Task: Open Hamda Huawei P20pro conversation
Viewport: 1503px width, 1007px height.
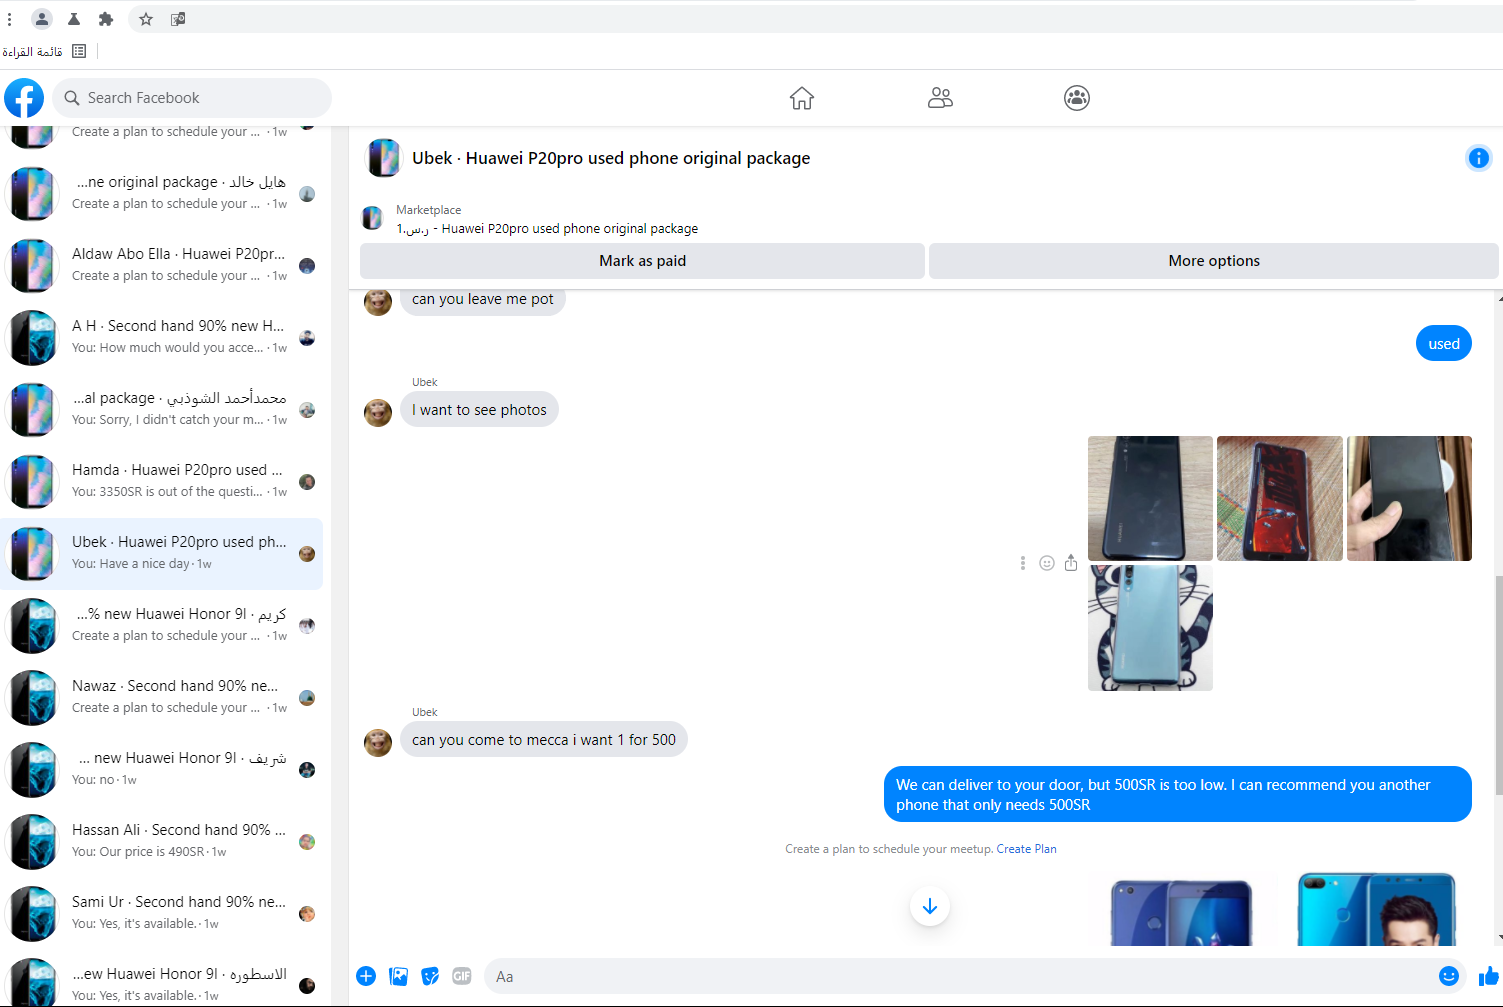Action: pyautogui.click(x=162, y=481)
